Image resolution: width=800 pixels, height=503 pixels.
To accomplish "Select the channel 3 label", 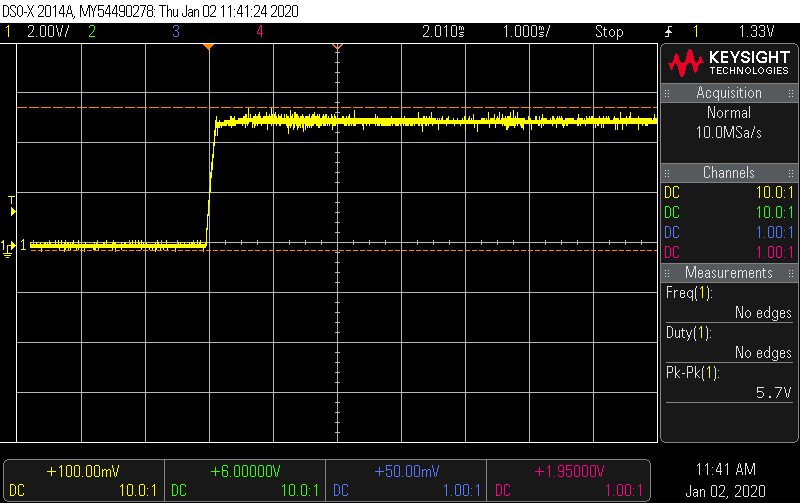I will 176,32.
